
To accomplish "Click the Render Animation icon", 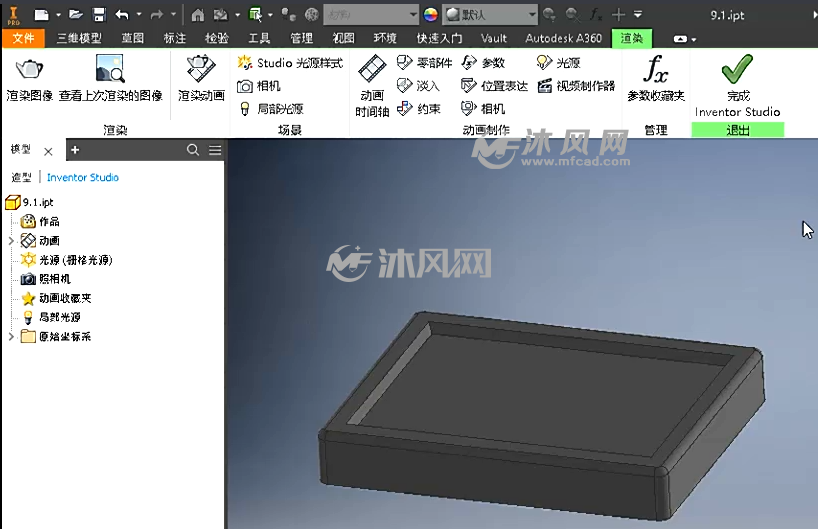I will point(201,68).
